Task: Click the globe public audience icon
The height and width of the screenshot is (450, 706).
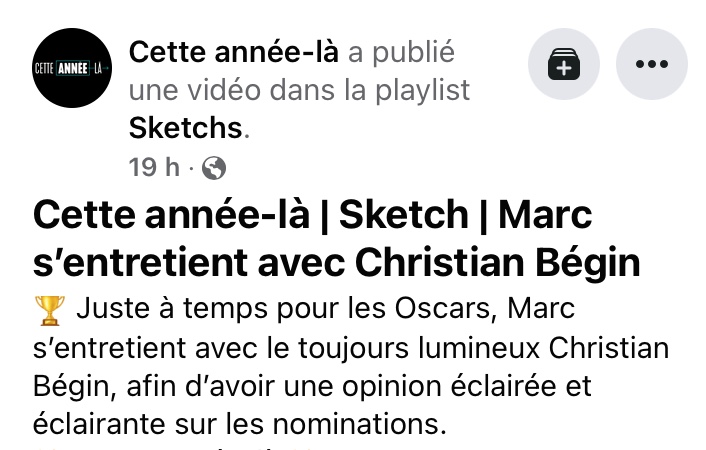Action: point(214,168)
